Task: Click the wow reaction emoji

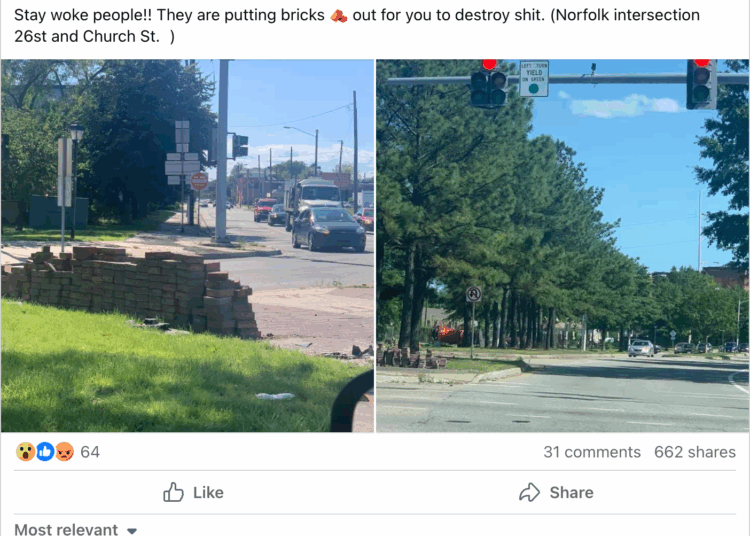Action: (25, 452)
